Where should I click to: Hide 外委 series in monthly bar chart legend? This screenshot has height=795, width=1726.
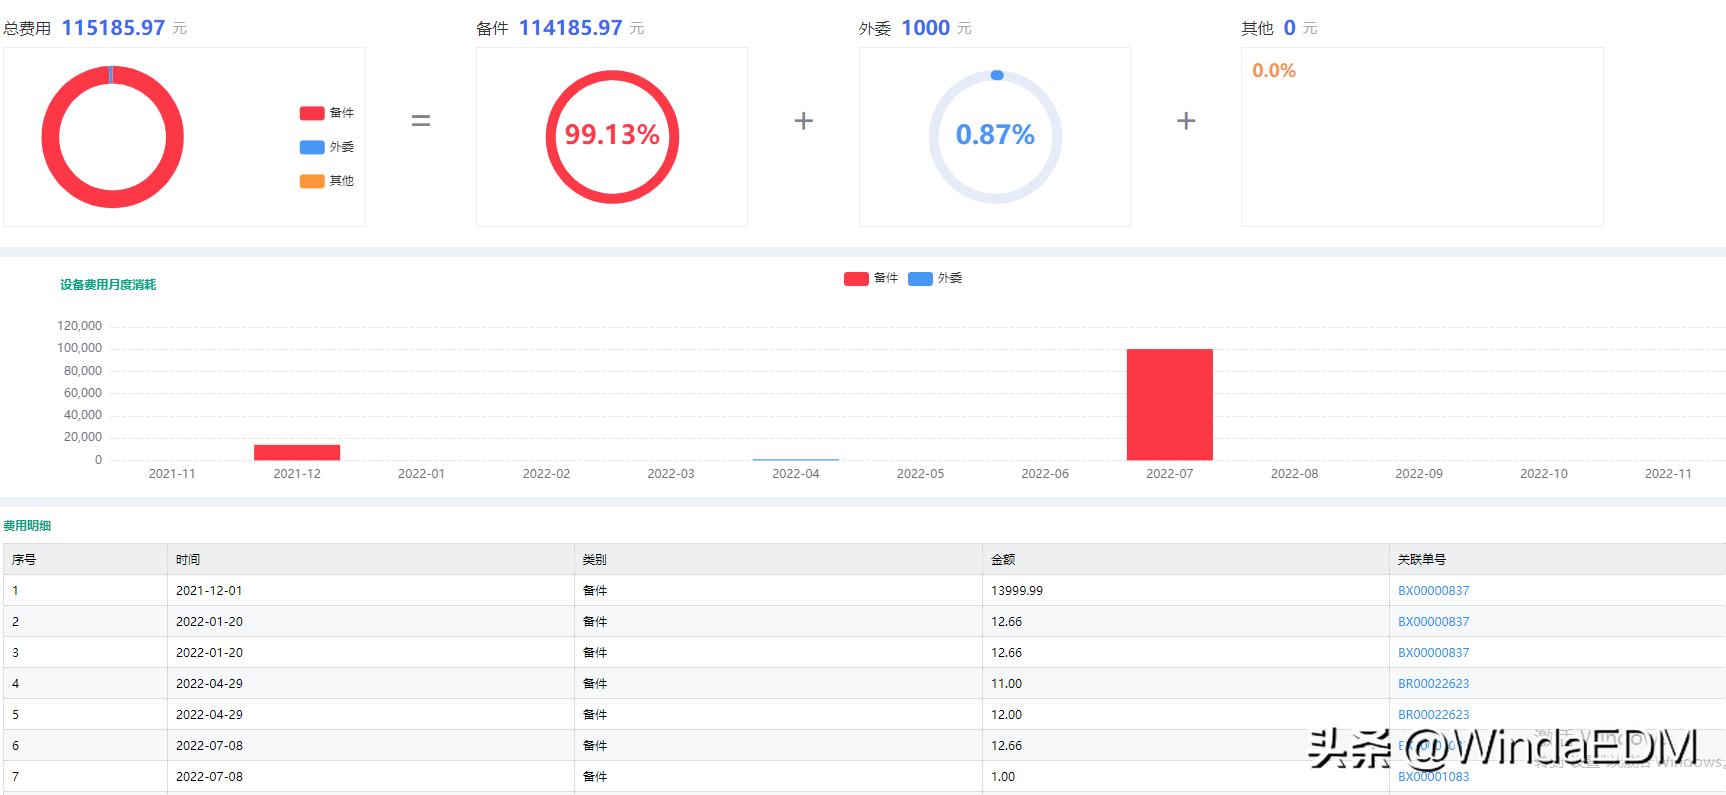pyautogui.click(x=935, y=278)
